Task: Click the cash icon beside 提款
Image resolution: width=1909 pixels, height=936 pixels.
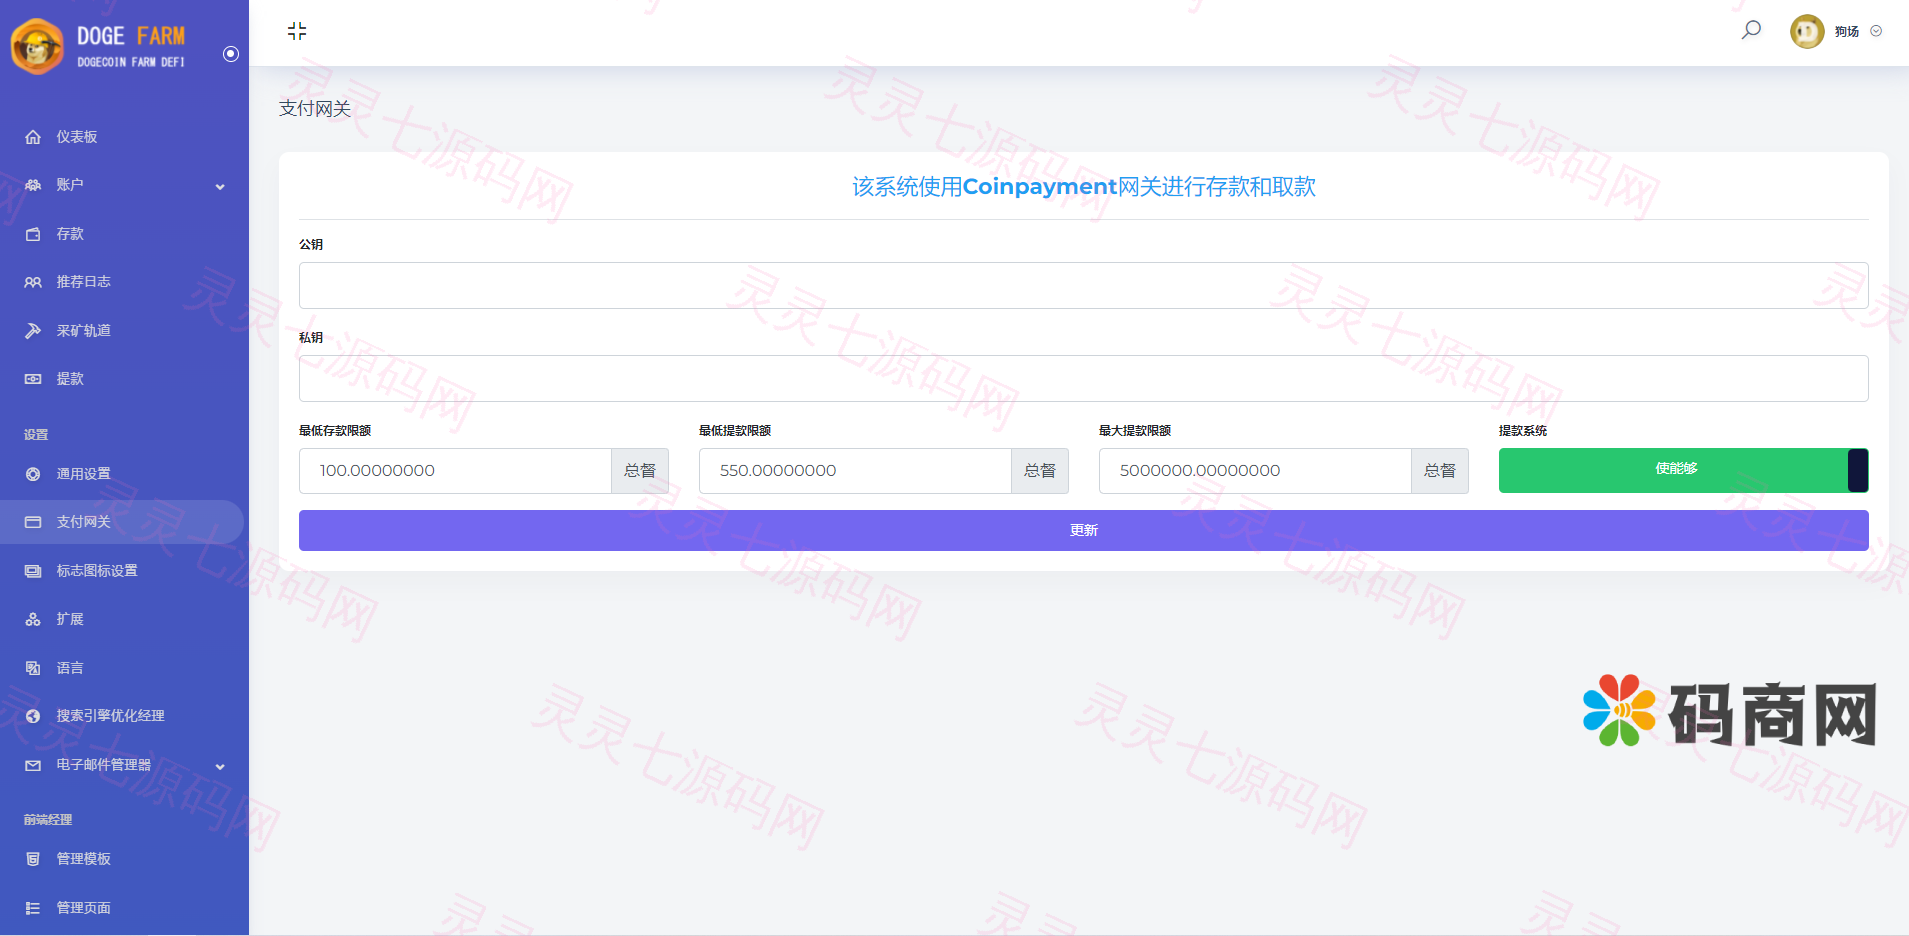Action: pos(33,379)
